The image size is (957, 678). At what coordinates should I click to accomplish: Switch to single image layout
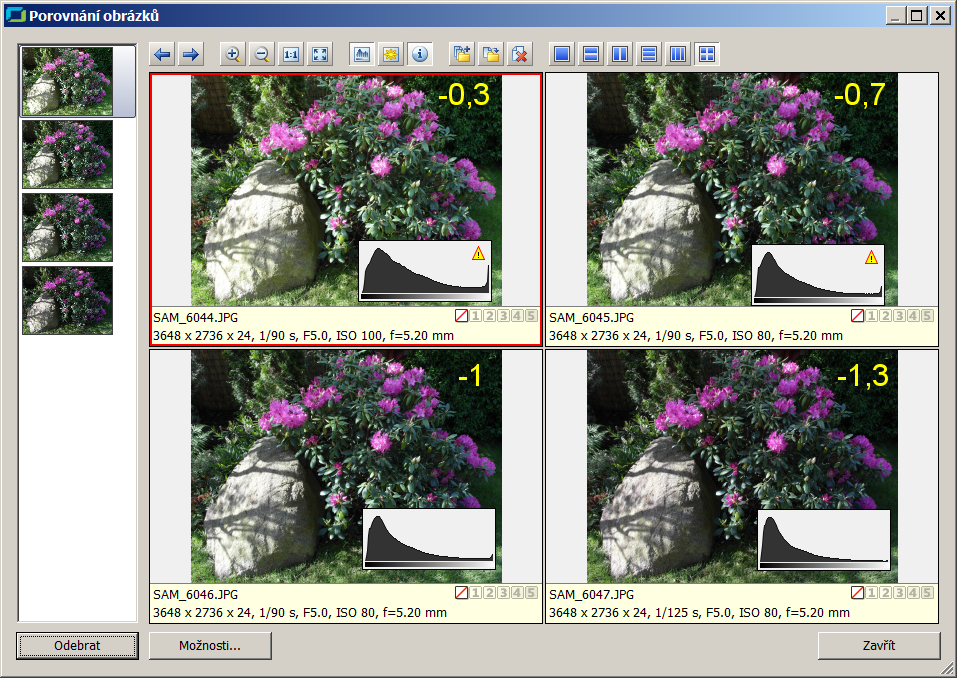(x=562, y=54)
